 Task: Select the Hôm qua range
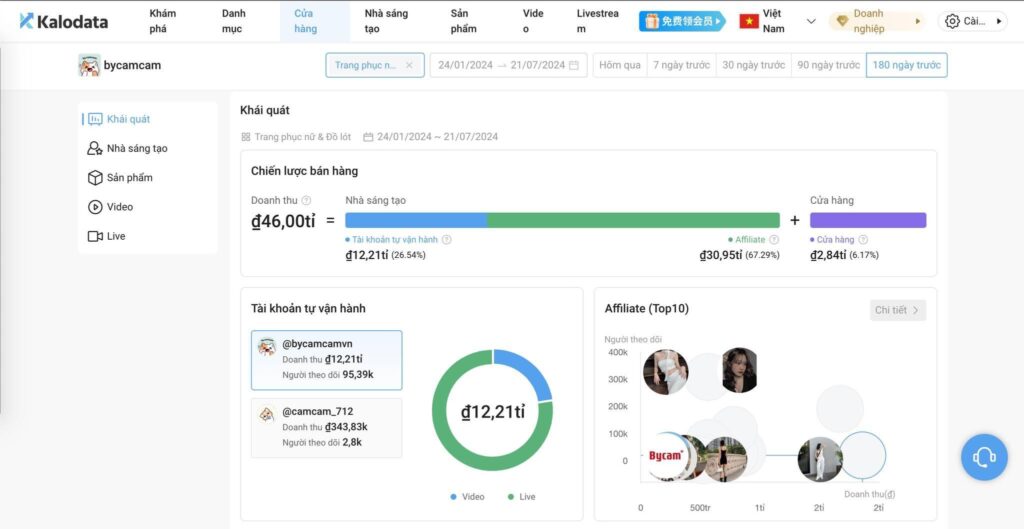coord(620,65)
